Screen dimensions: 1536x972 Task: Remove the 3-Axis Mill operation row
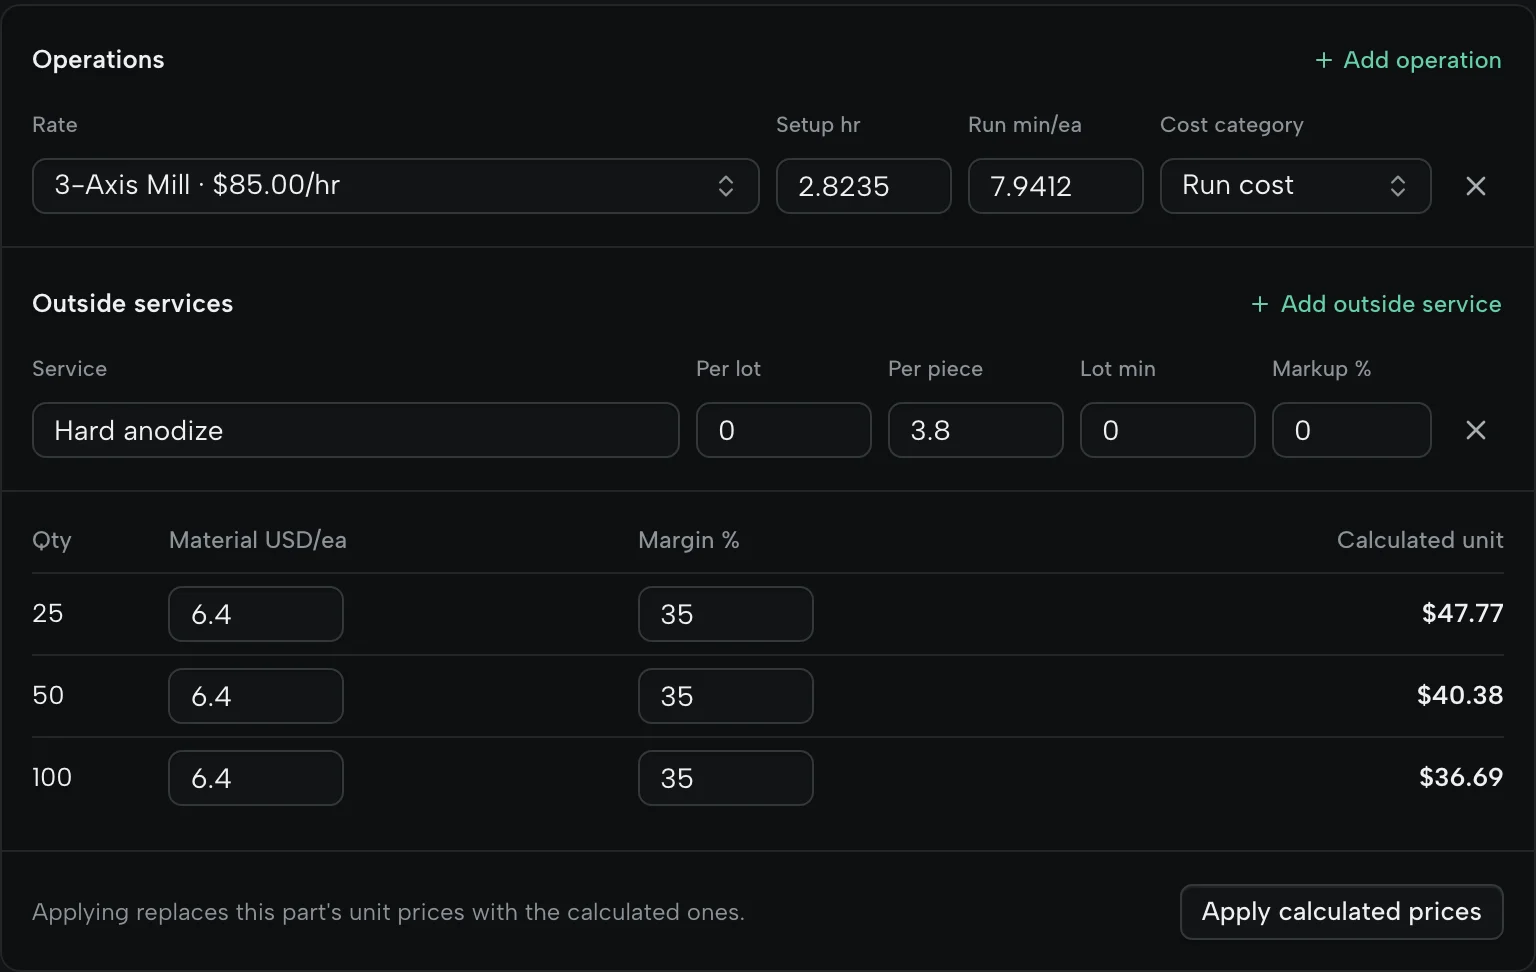1475,186
